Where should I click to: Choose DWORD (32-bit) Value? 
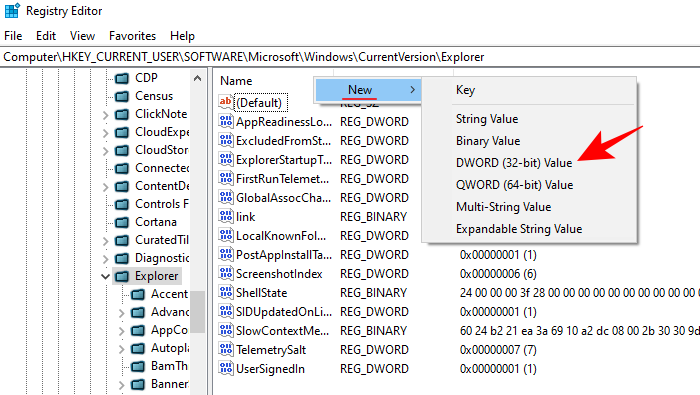click(529, 162)
